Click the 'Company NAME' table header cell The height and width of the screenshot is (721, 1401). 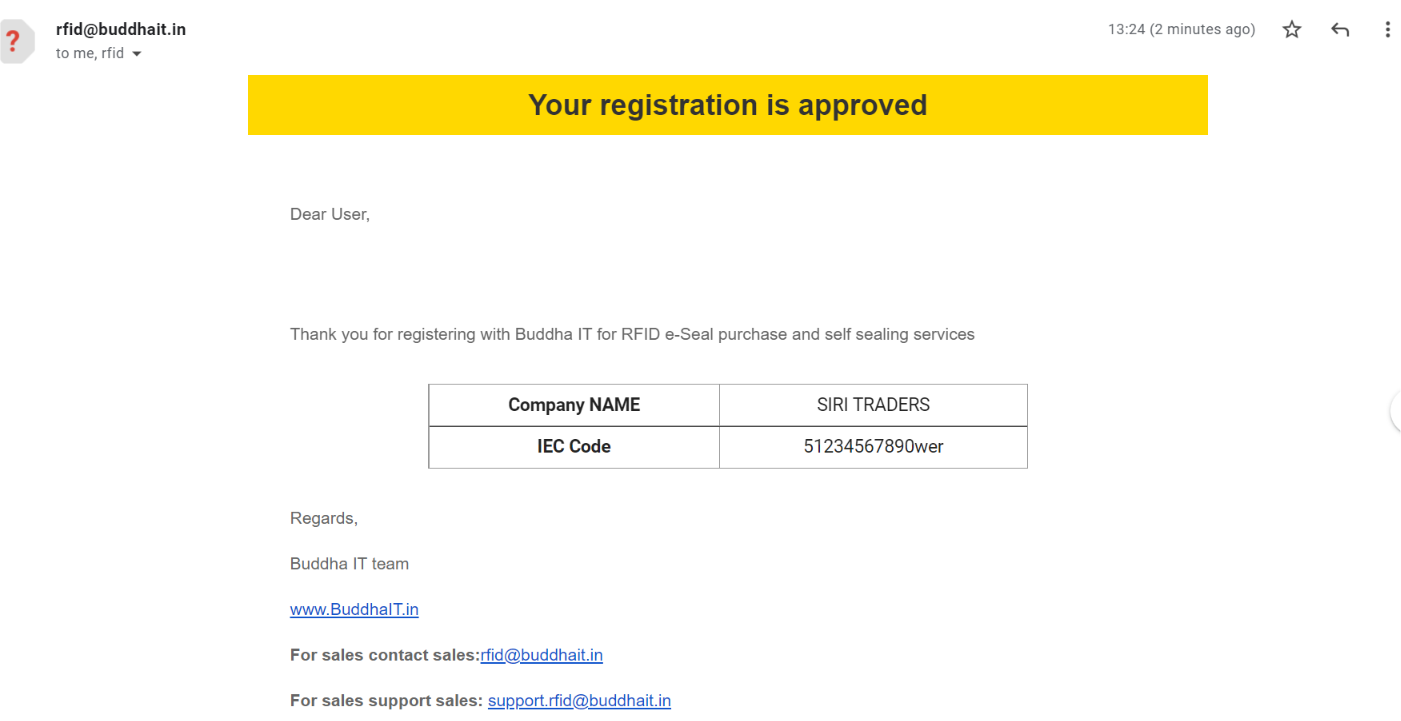[x=574, y=405]
